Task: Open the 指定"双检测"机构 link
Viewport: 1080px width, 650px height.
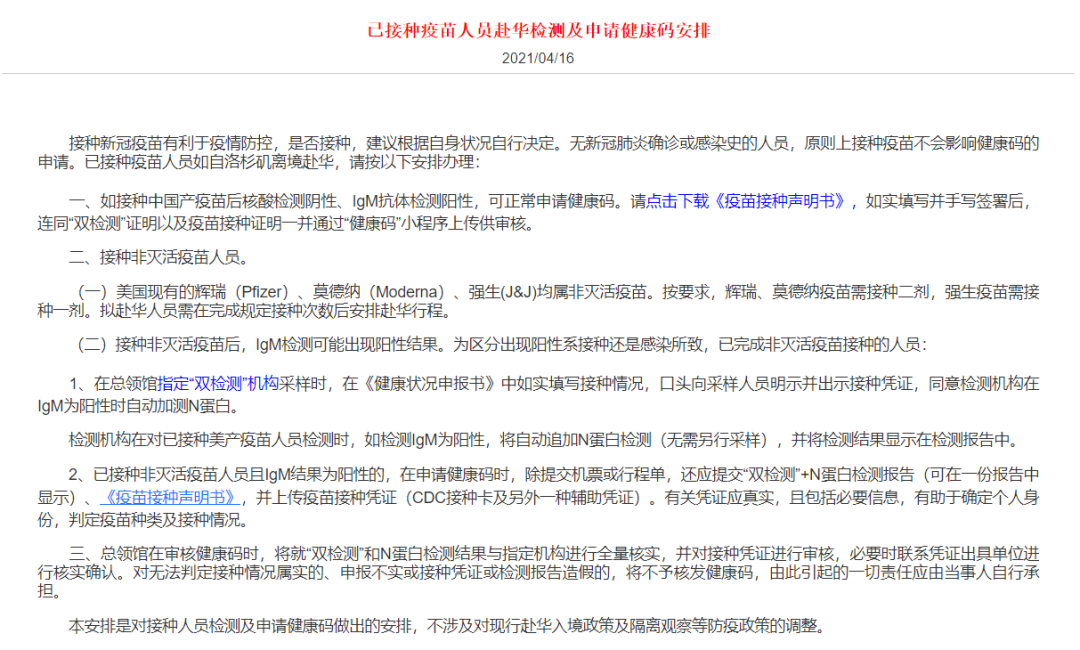Action: pos(218,384)
